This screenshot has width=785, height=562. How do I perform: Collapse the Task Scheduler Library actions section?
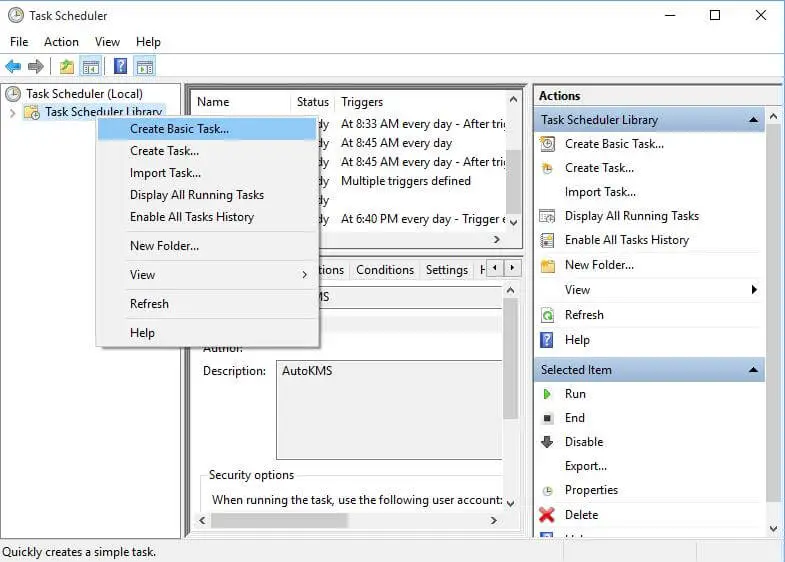753,120
